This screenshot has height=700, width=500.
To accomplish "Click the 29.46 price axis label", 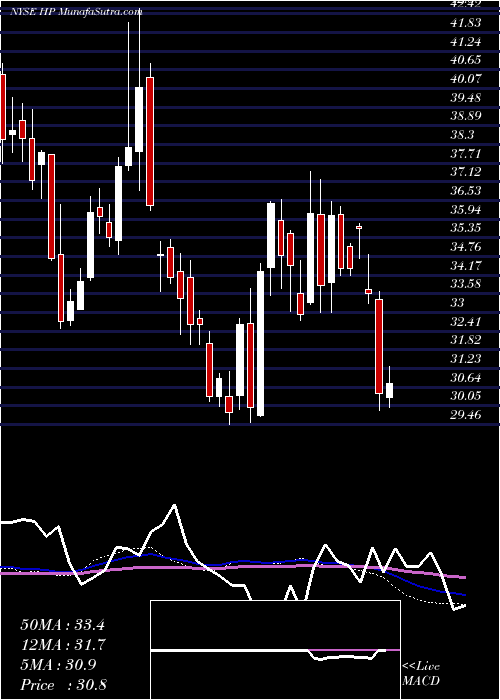I will (466, 415).
